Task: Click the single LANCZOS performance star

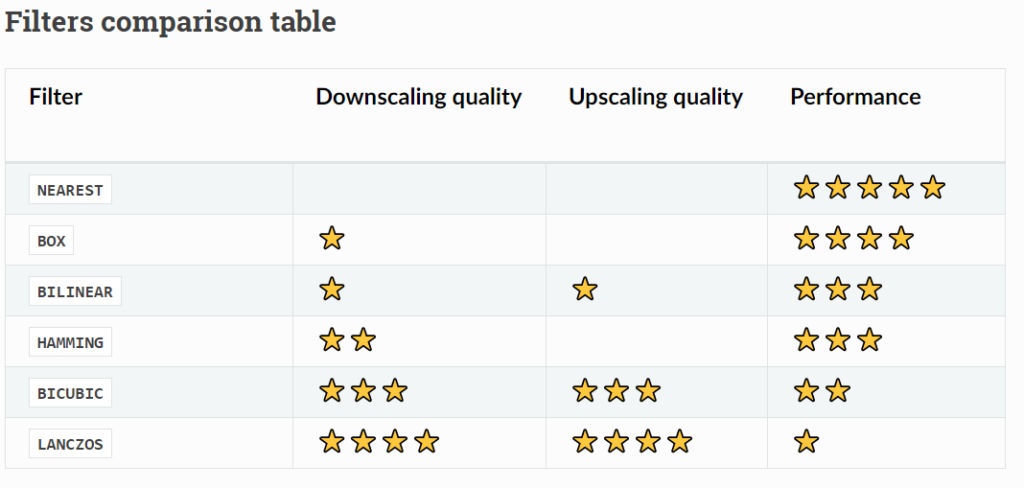Action: click(806, 442)
